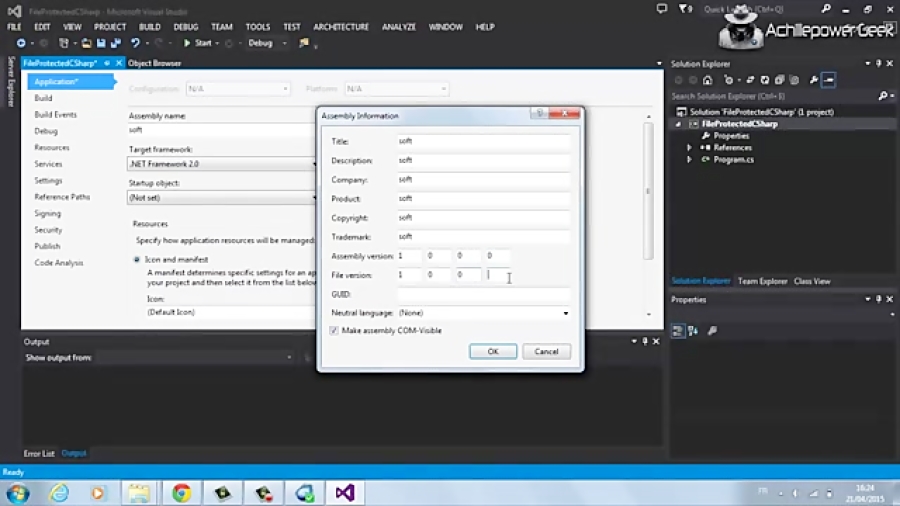This screenshot has width=900, height=506.
Task: Open the Neutral language dropdown
Action: click(x=483, y=313)
